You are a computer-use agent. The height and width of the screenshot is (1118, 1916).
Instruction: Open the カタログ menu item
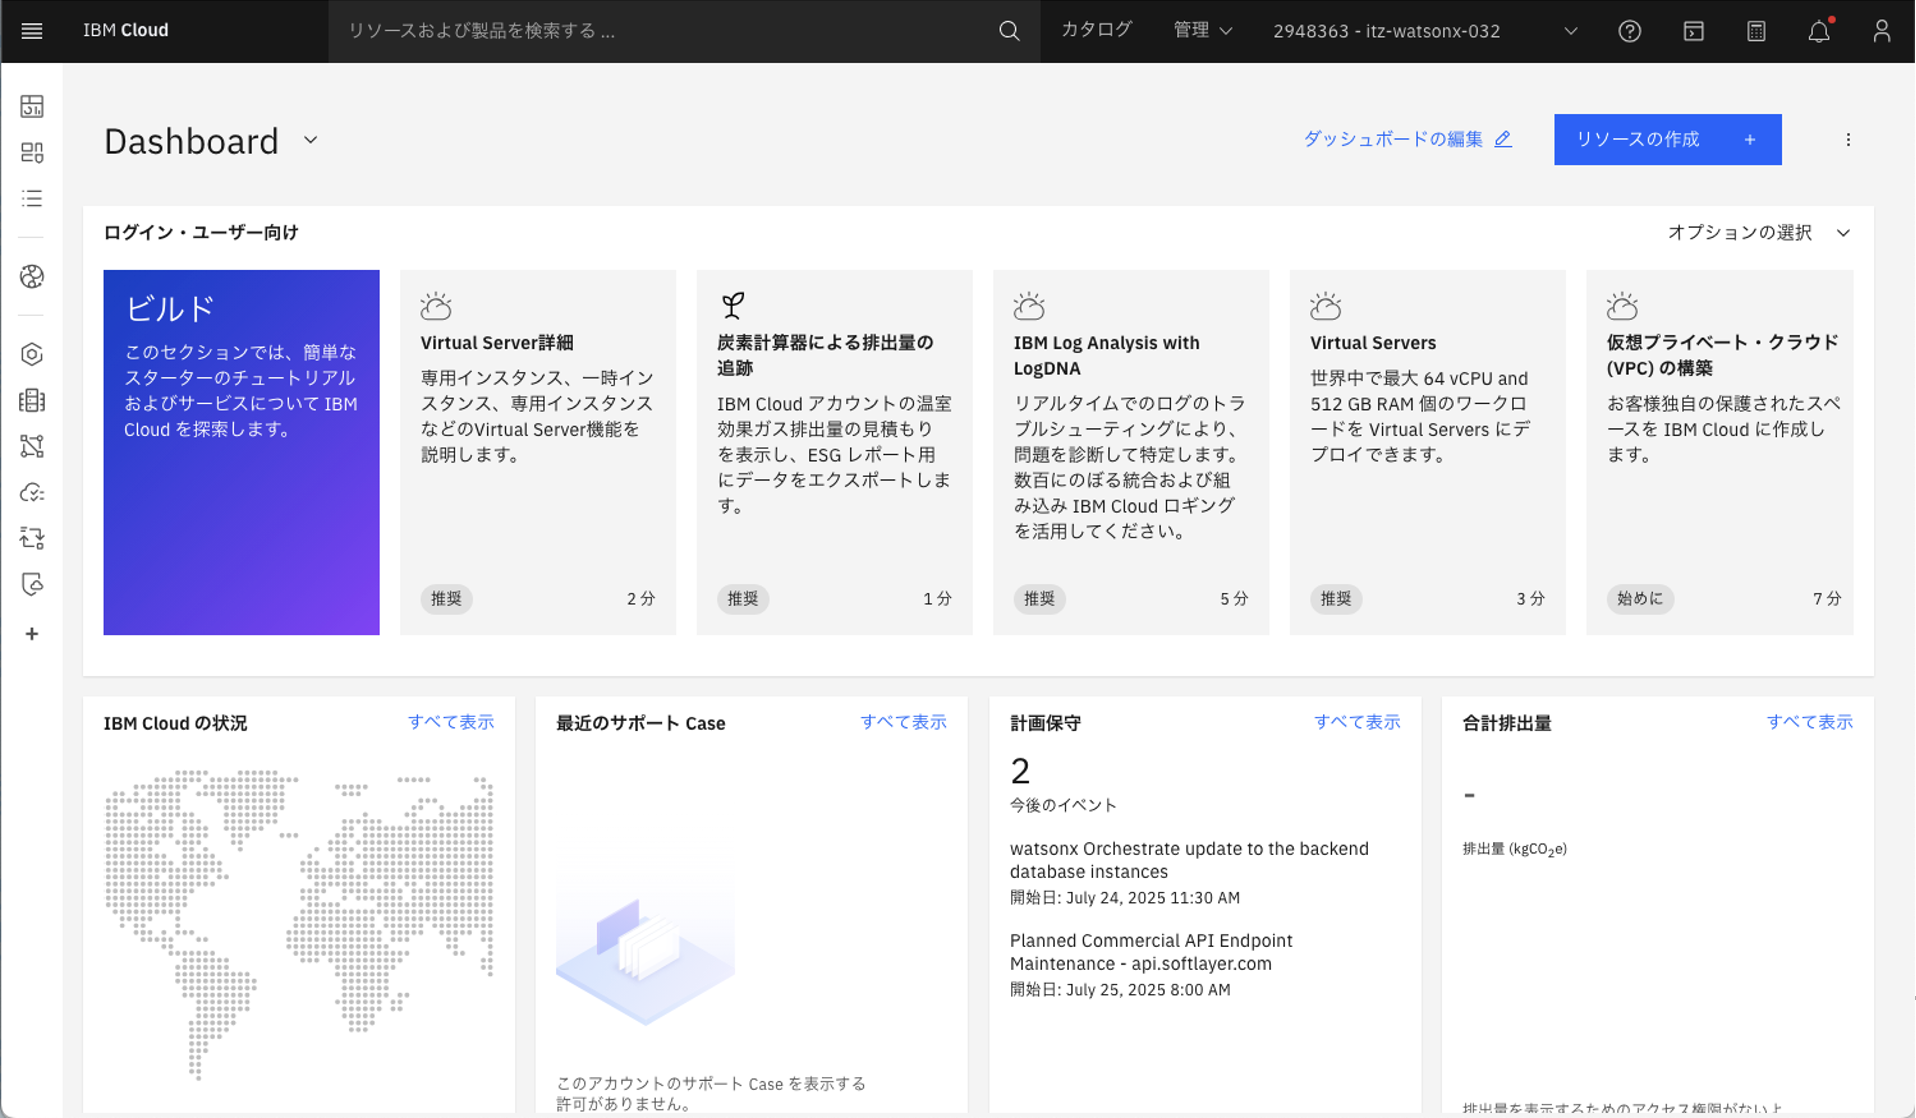pyautogui.click(x=1096, y=31)
